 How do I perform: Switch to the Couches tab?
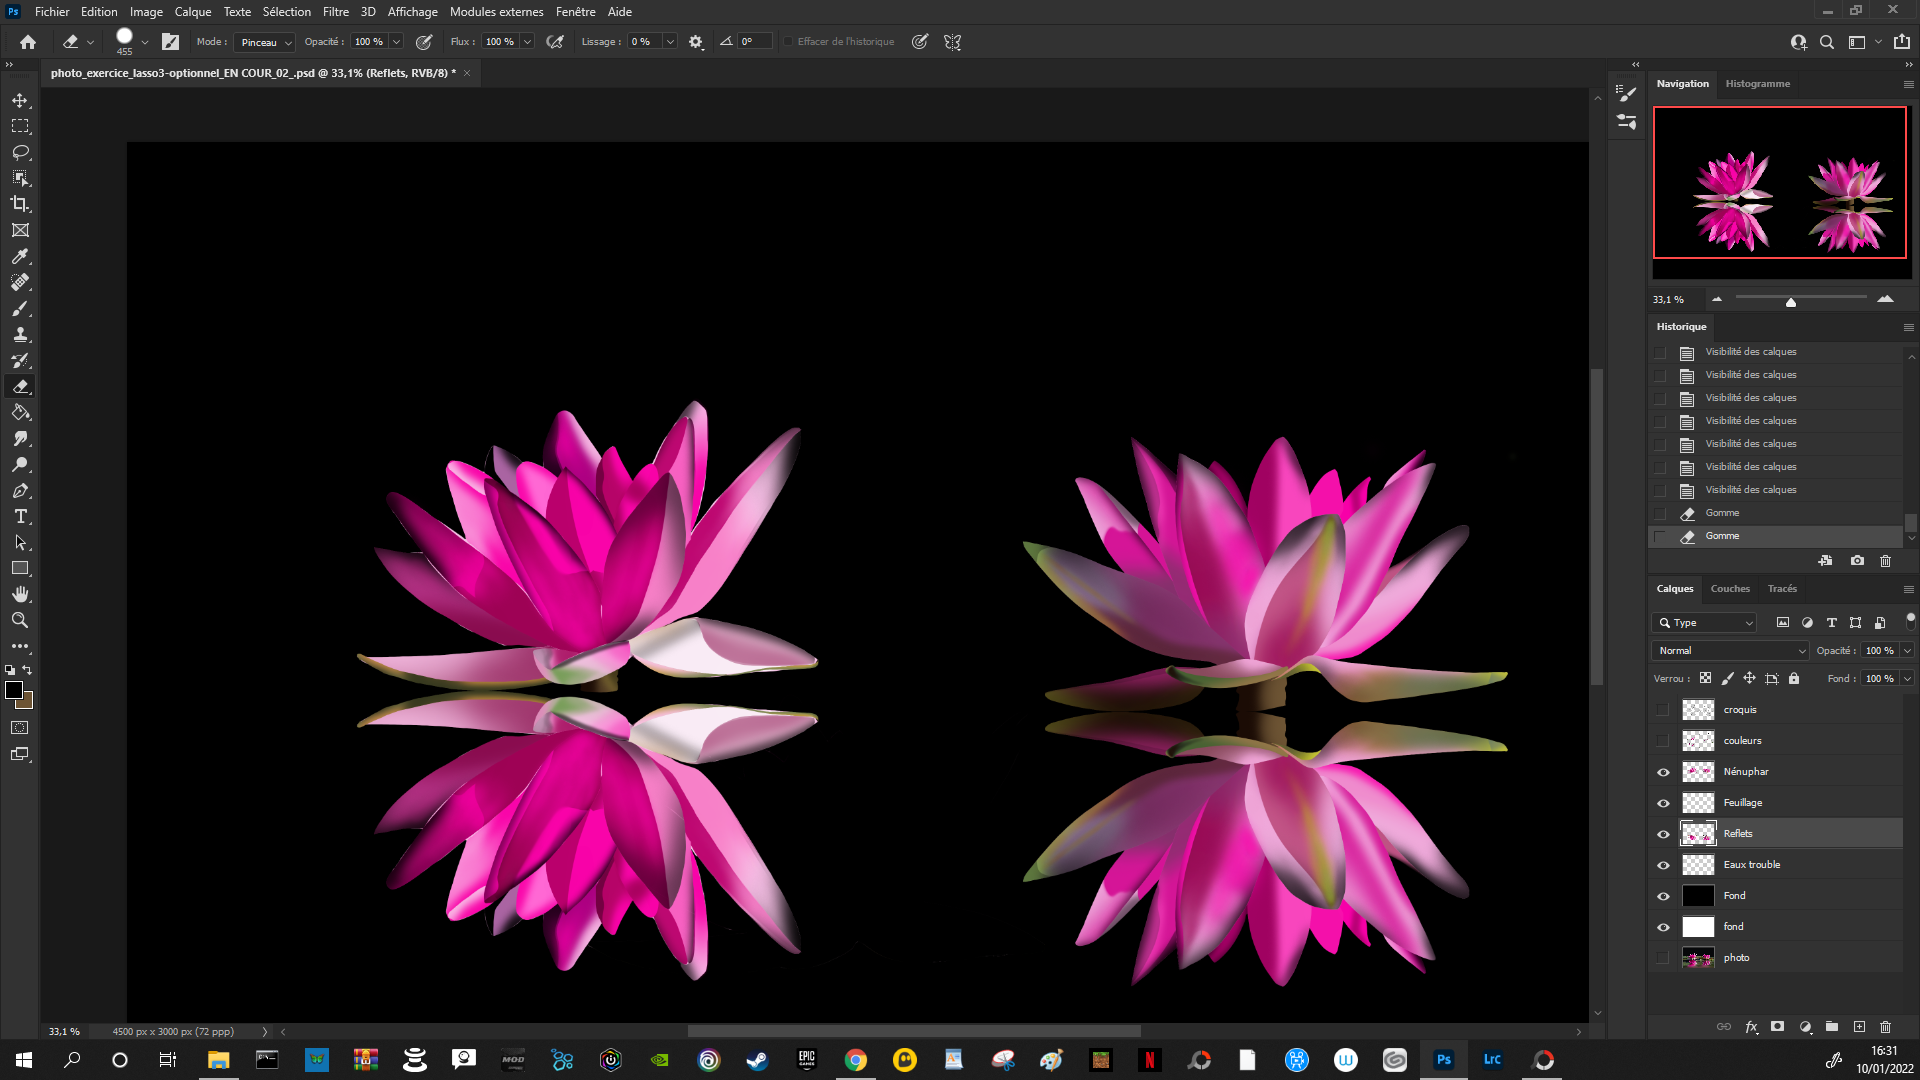click(x=1730, y=589)
